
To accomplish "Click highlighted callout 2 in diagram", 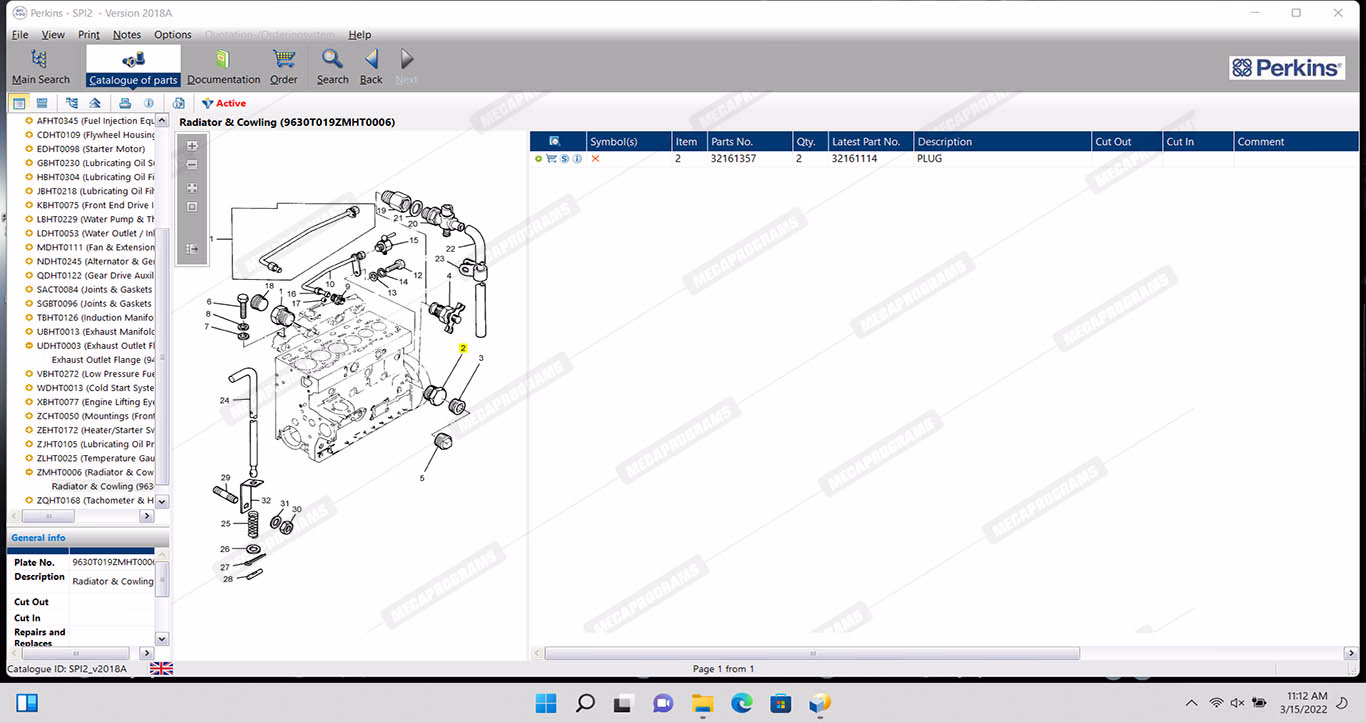I will click(x=463, y=348).
